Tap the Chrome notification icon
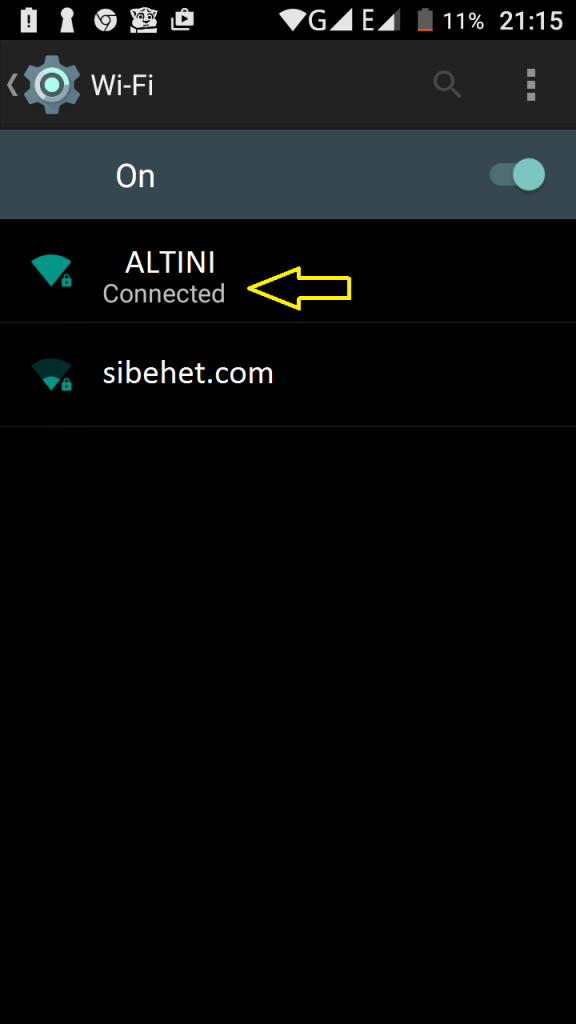This screenshot has width=576, height=1024. tap(105, 21)
